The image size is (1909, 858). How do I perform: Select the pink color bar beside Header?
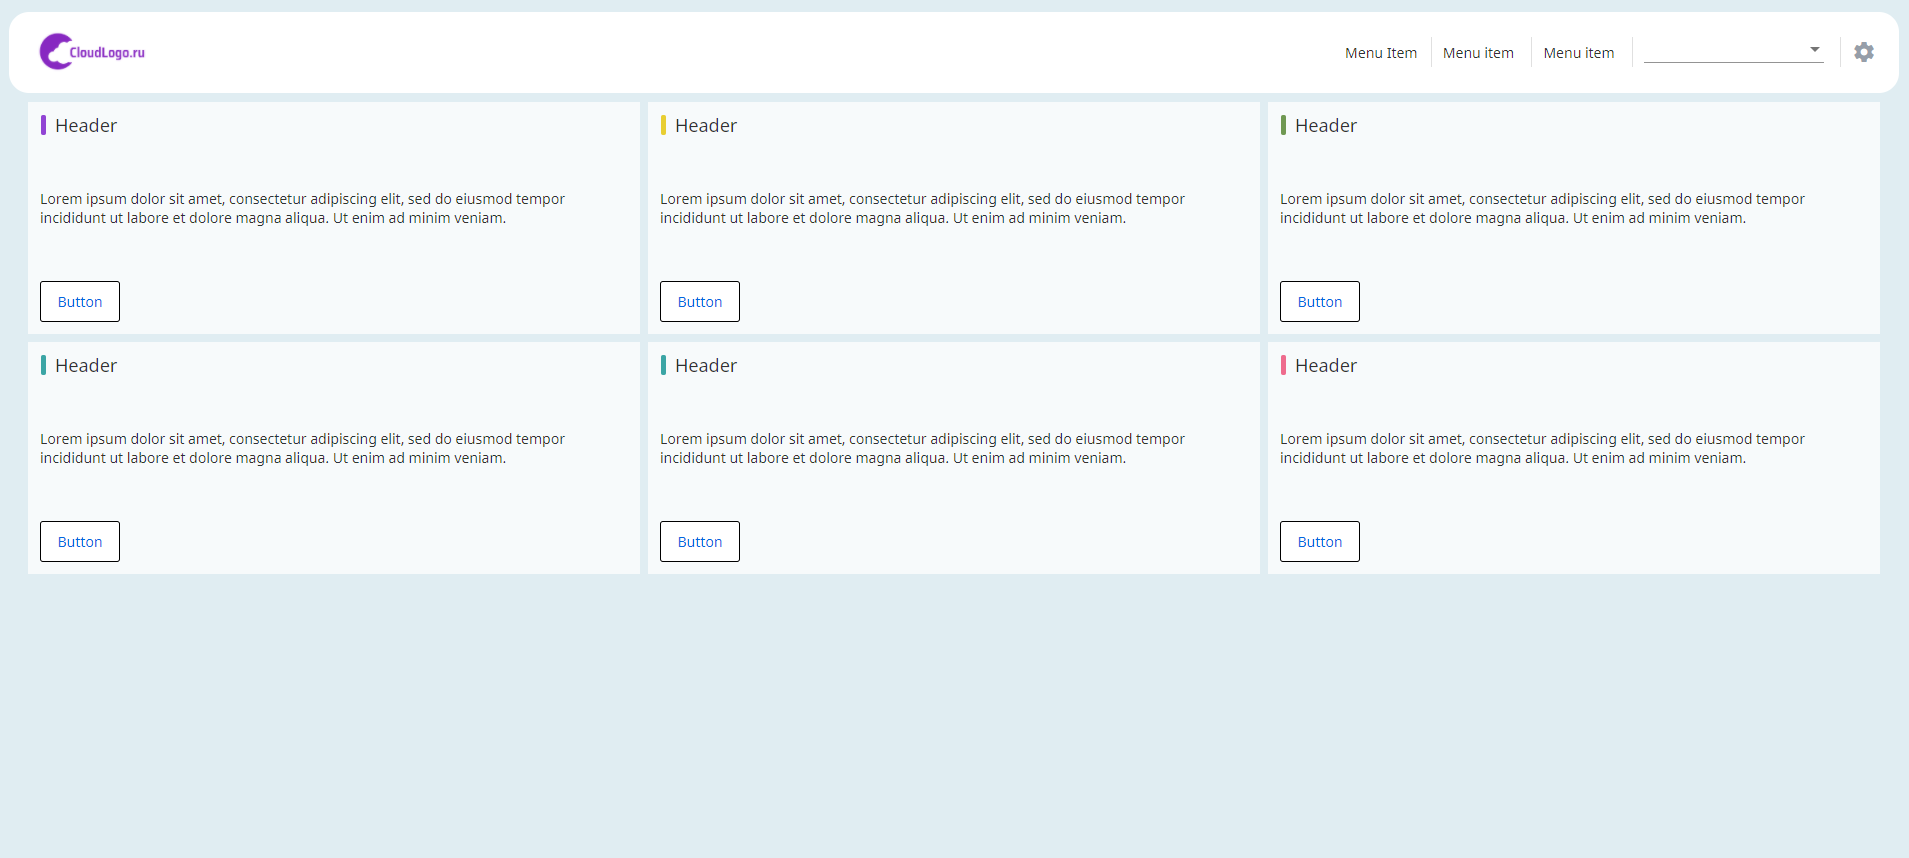point(1283,365)
